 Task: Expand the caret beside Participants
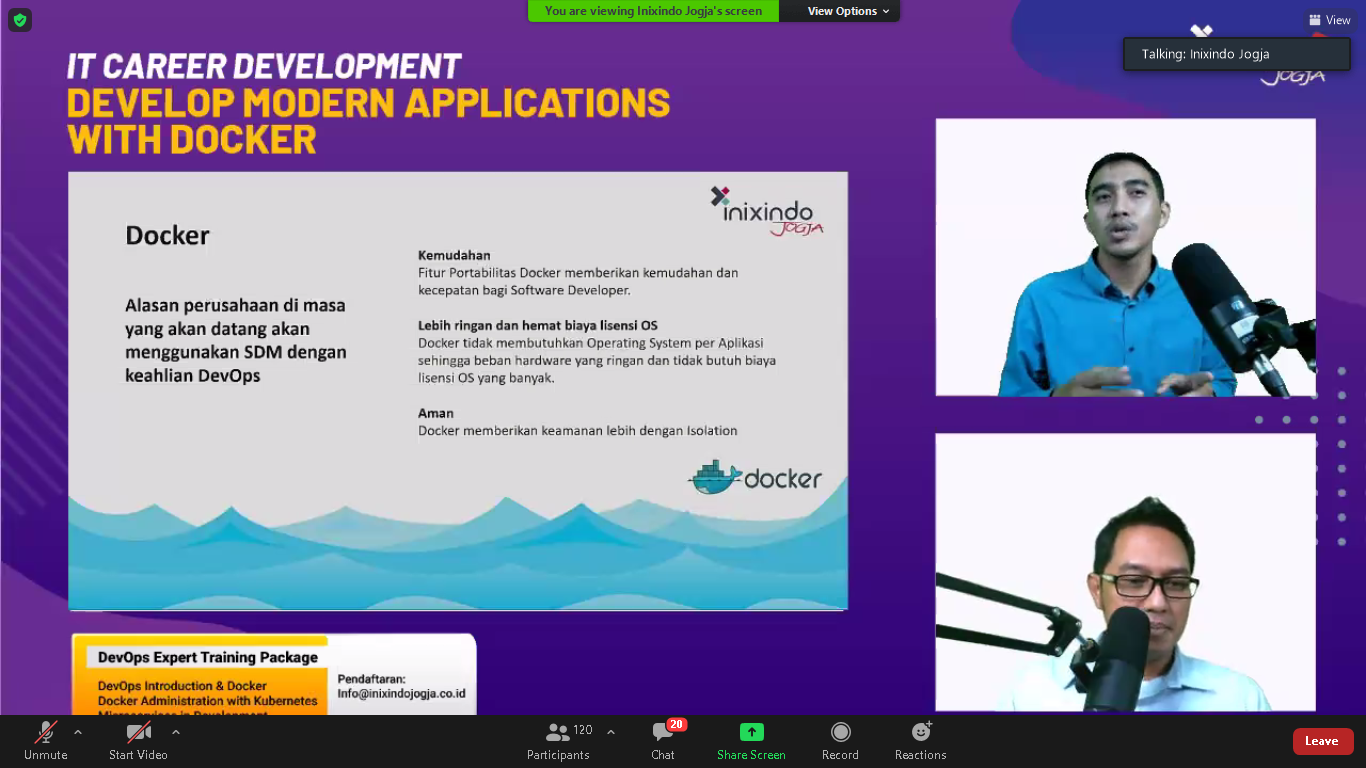pos(611,732)
